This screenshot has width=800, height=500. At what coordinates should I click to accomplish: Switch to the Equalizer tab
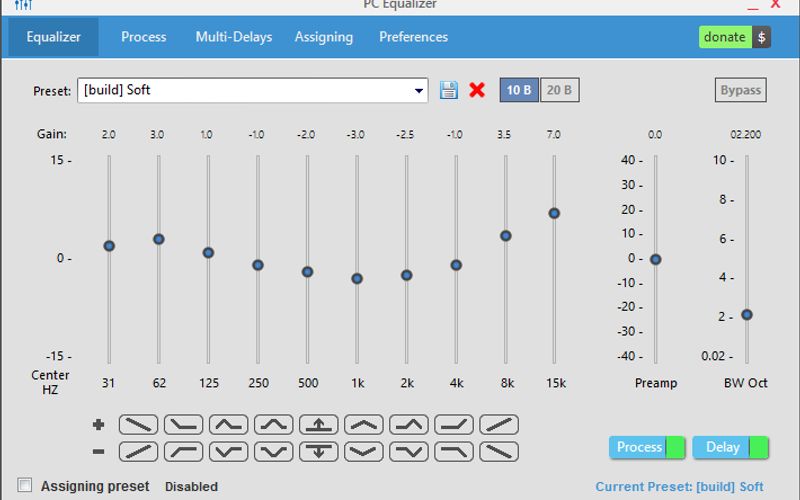[x=54, y=37]
